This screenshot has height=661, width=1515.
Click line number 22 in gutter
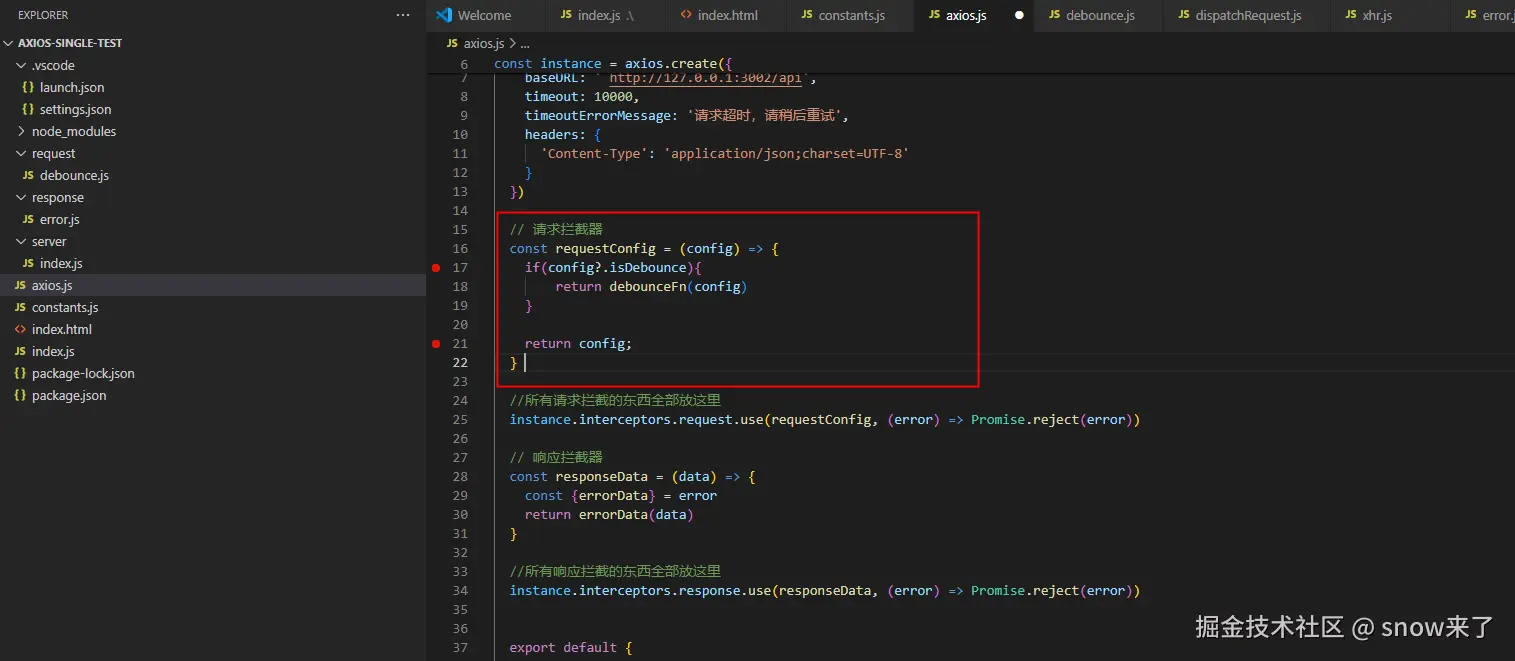point(460,363)
